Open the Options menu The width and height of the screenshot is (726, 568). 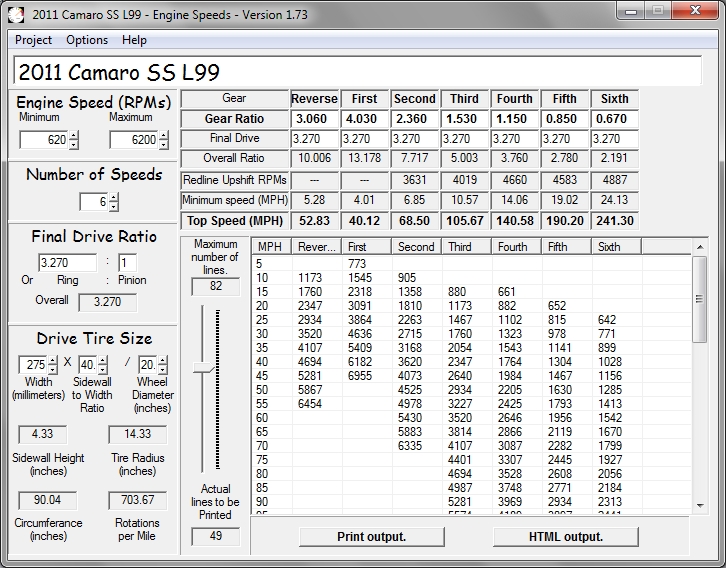(87, 40)
